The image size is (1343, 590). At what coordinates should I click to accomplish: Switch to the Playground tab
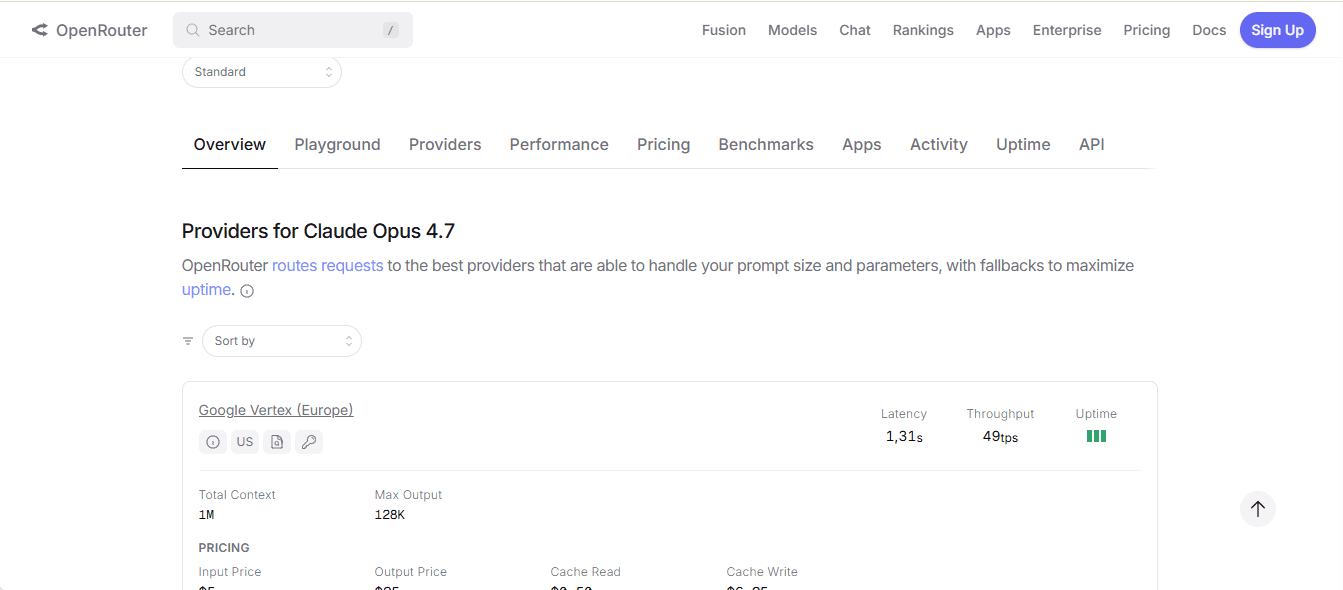click(337, 144)
